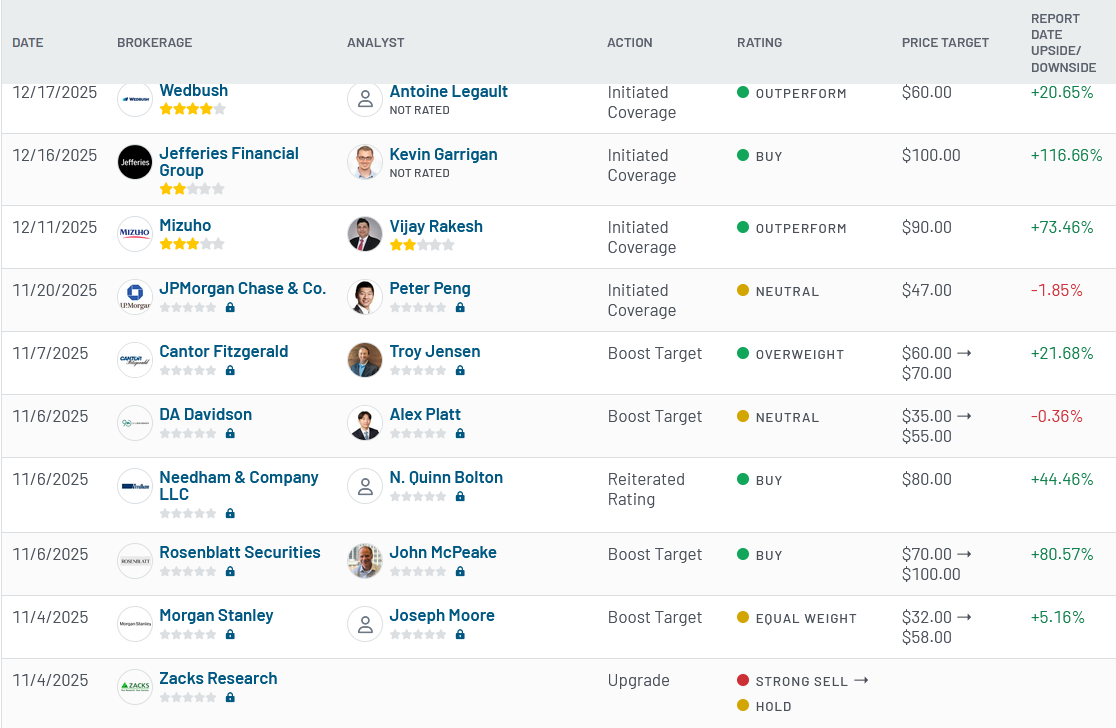
Task: Click the +116.66% upside value
Action: coord(1066,155)
